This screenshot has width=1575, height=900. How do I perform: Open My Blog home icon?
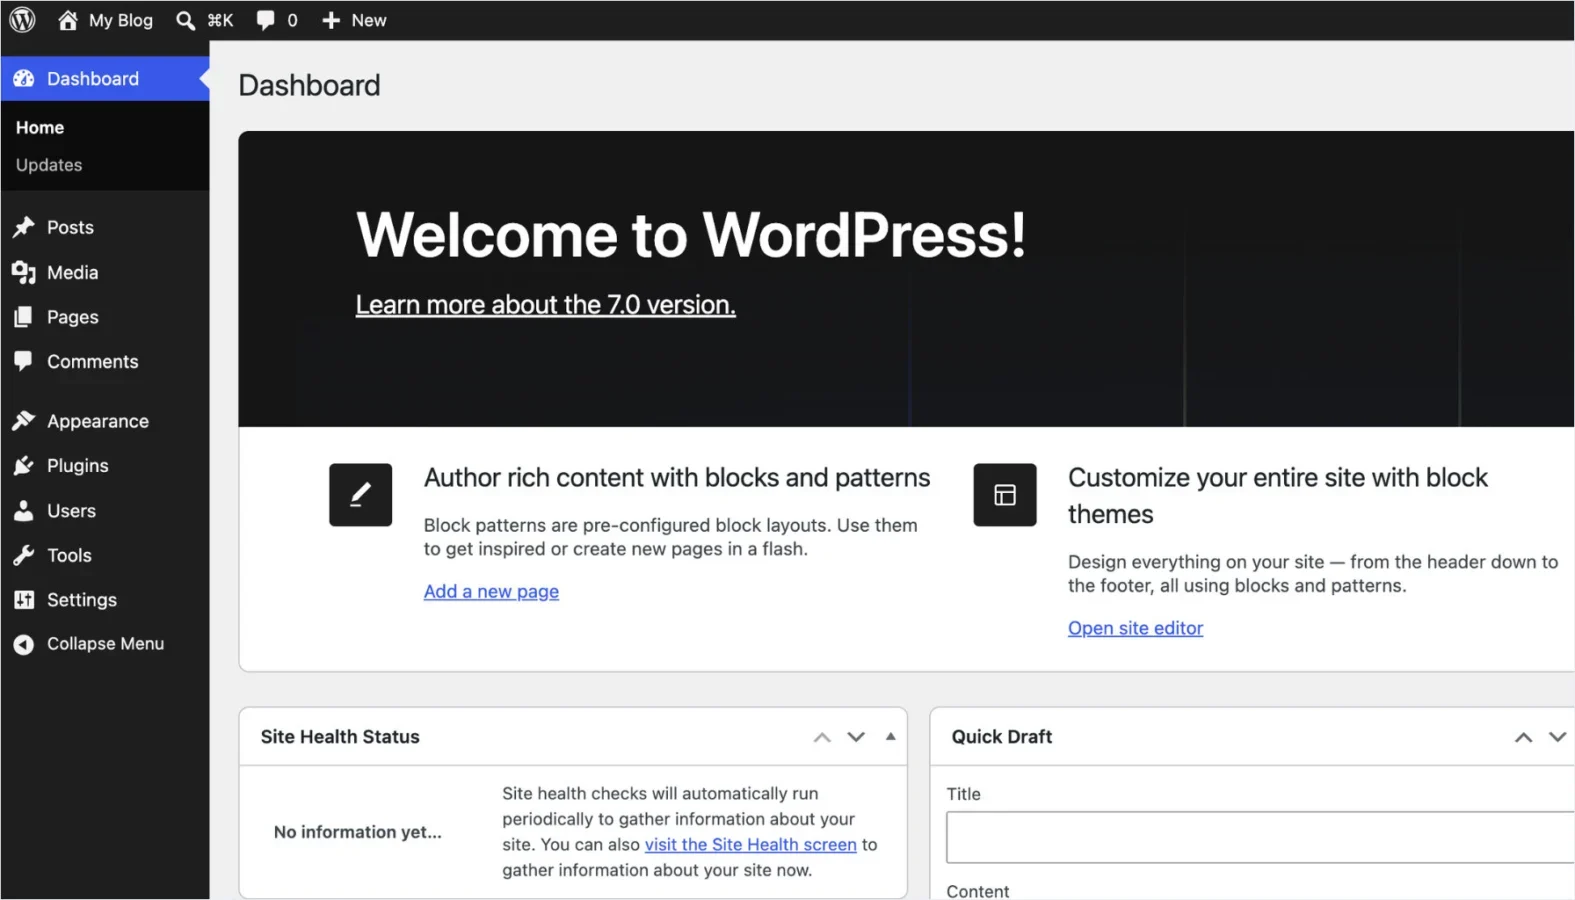67,20
